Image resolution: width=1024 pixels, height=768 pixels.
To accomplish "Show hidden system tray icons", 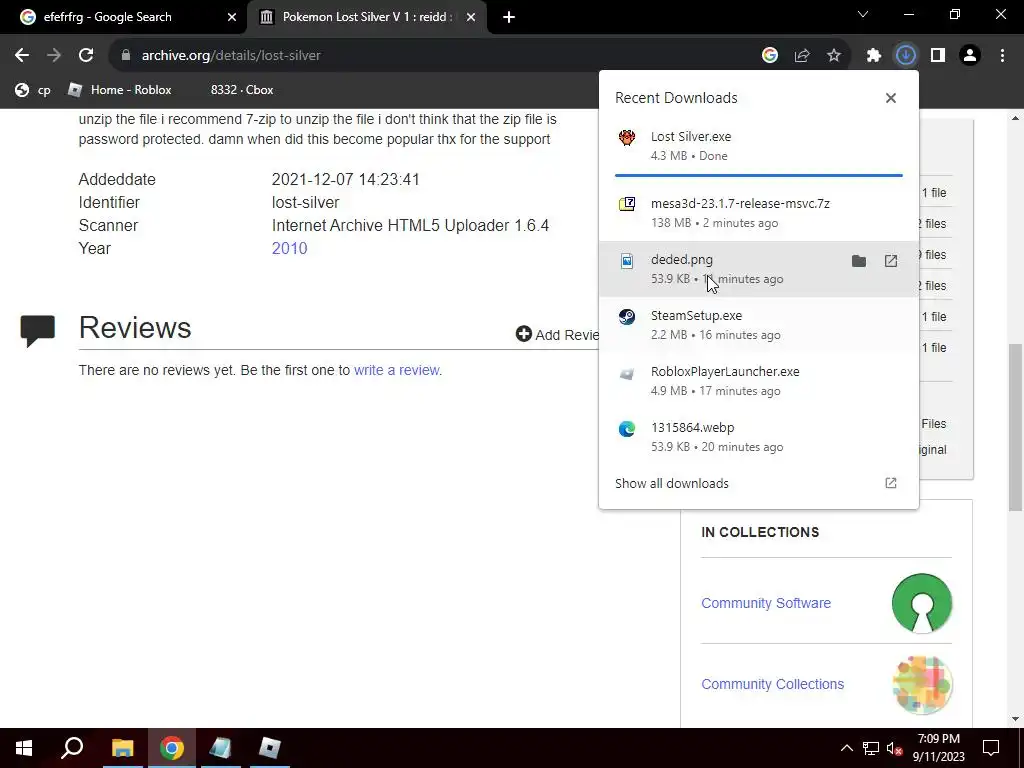I will (x=846, y=748).
